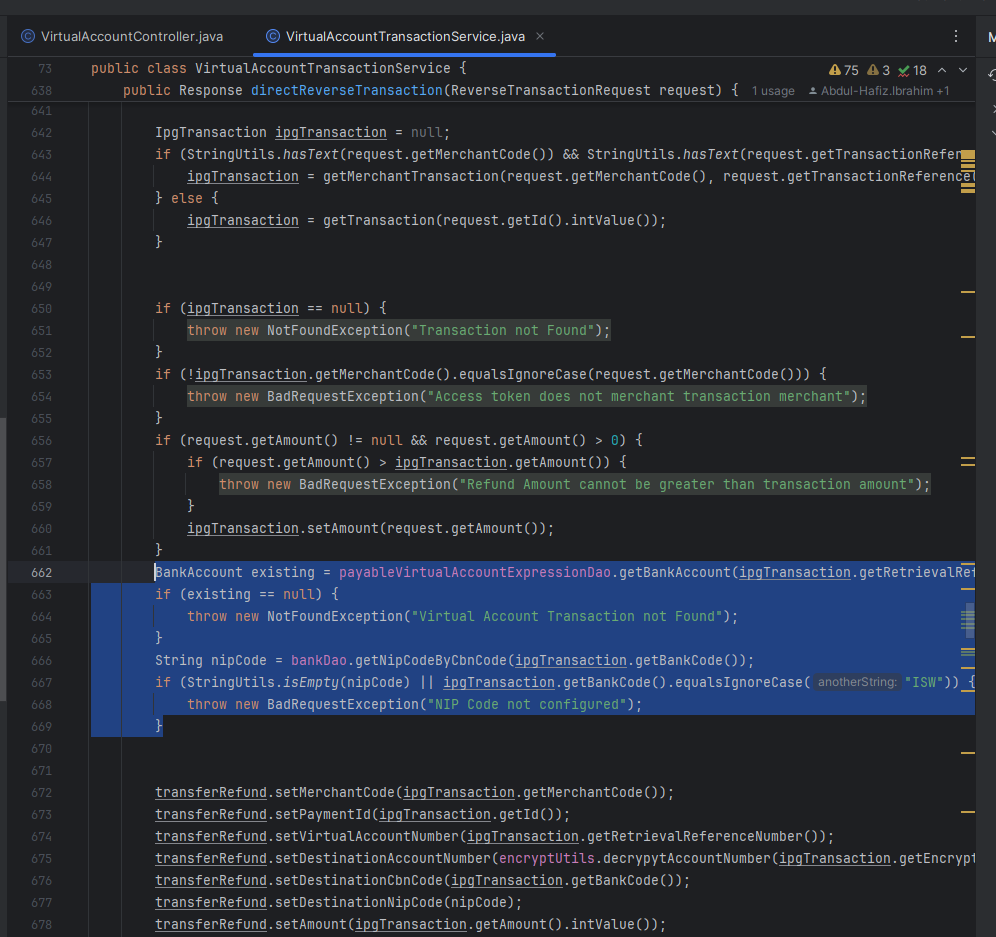Click the Java class icon on VirtualAccountTransactionService tab
This screenshot has height=937, width=996.
point(273,37)
